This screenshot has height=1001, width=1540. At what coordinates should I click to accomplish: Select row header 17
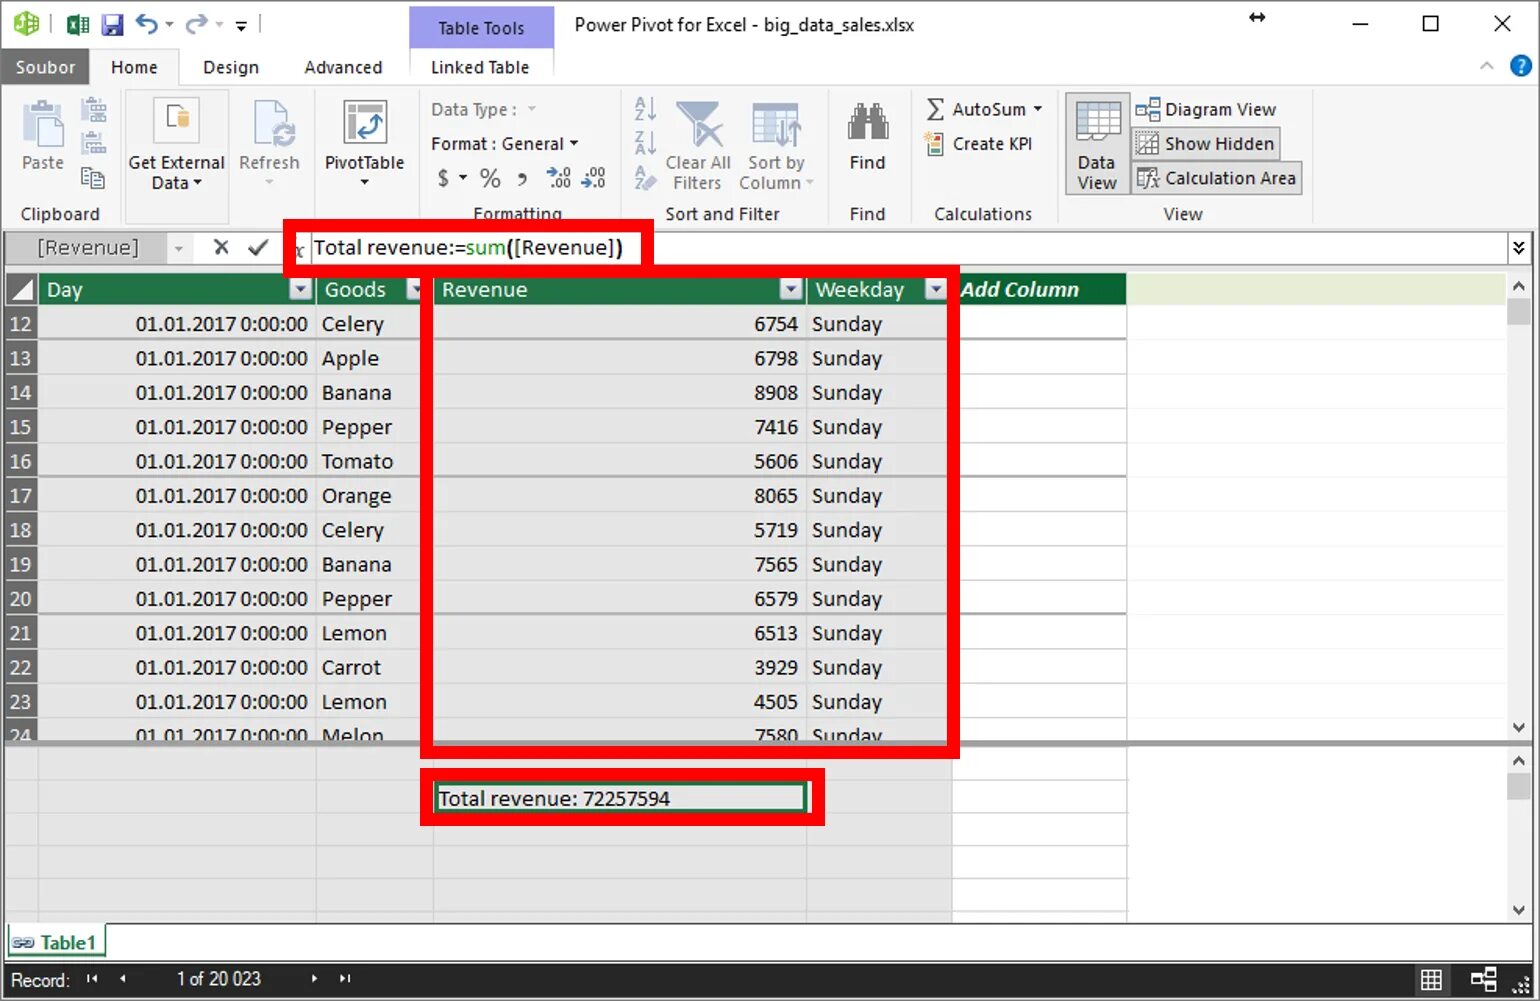pyautogui.click(x=21, y=495)
